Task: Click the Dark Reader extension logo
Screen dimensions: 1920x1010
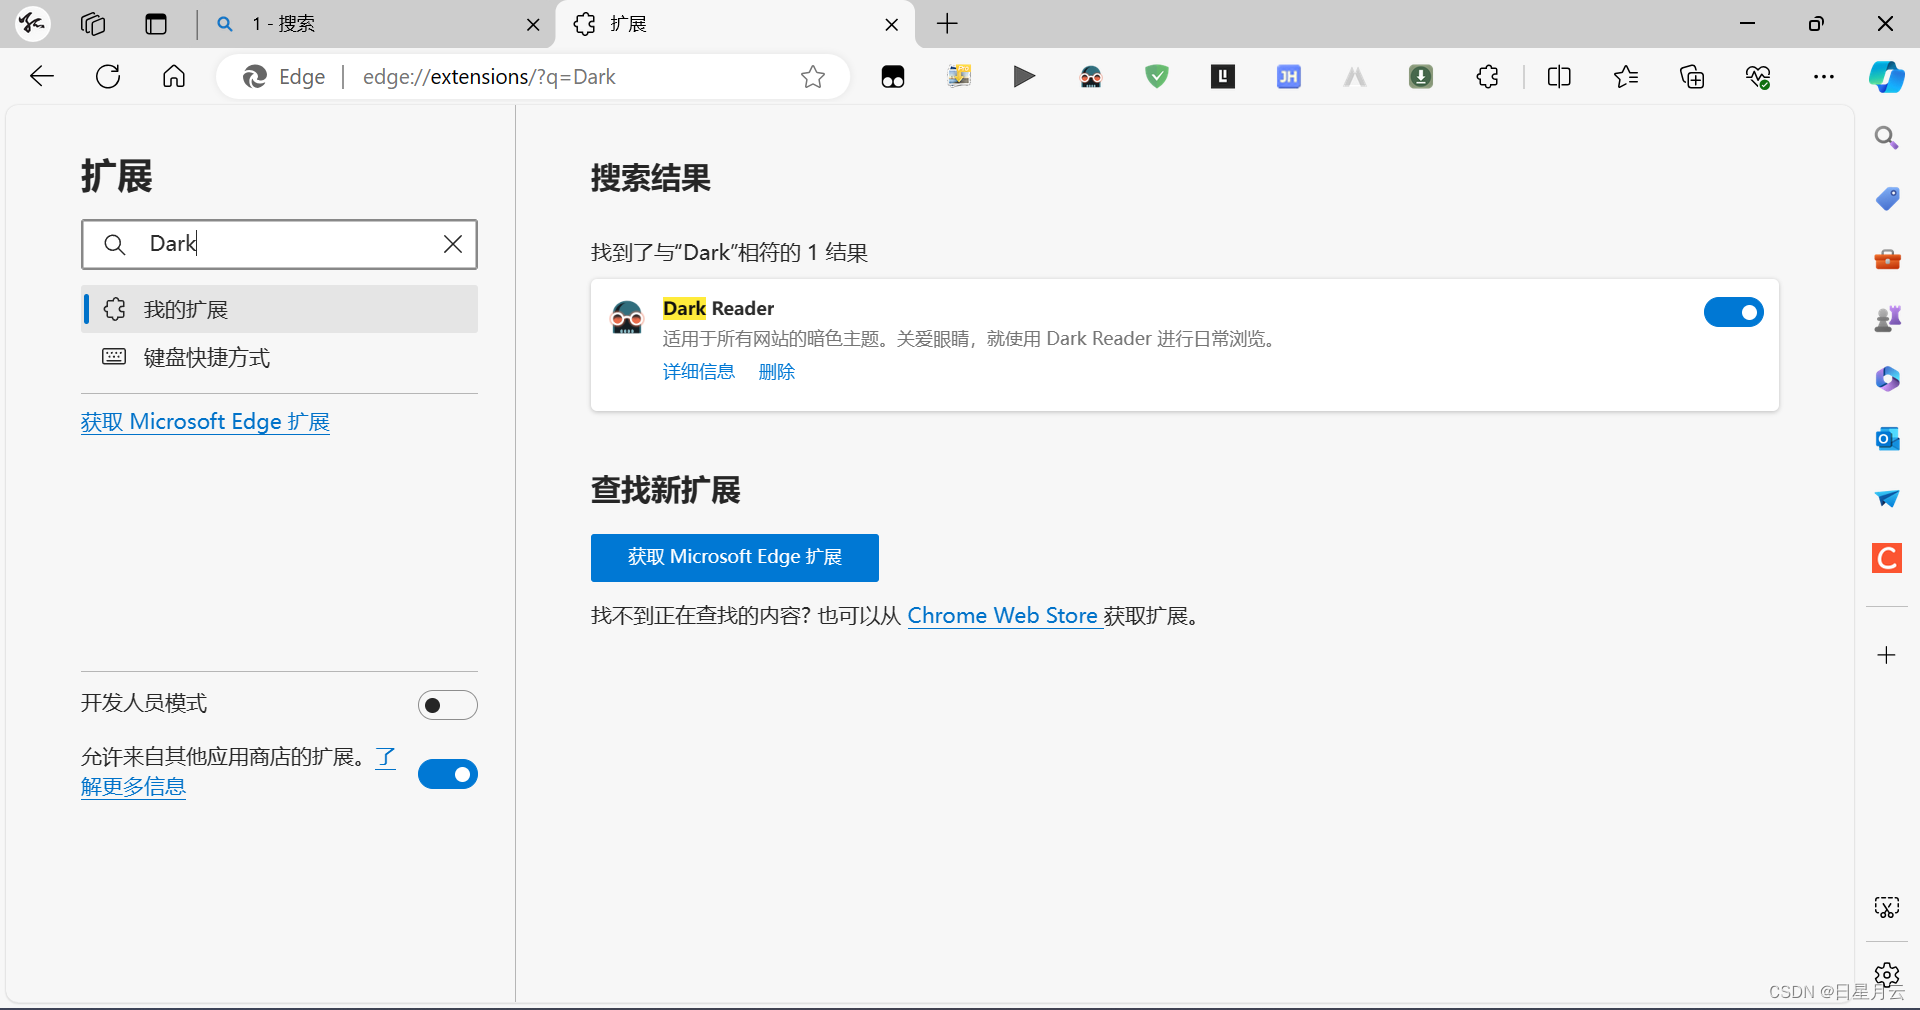Action: (627, 317)
